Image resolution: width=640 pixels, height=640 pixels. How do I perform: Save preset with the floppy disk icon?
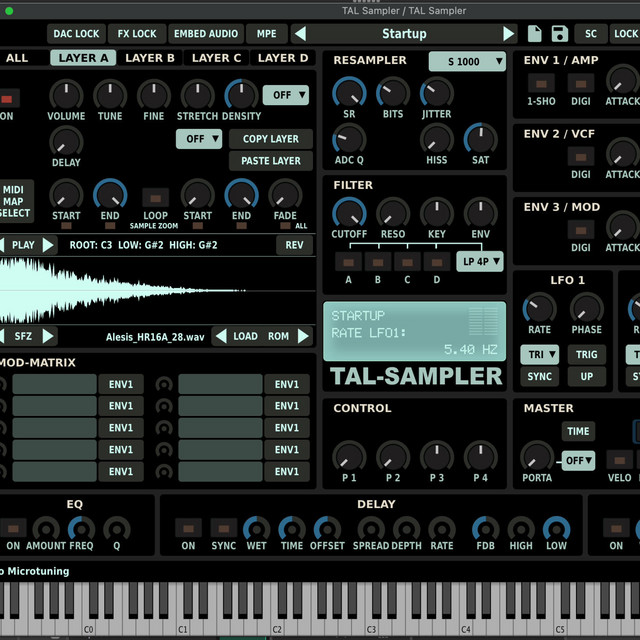pos(560,33)
